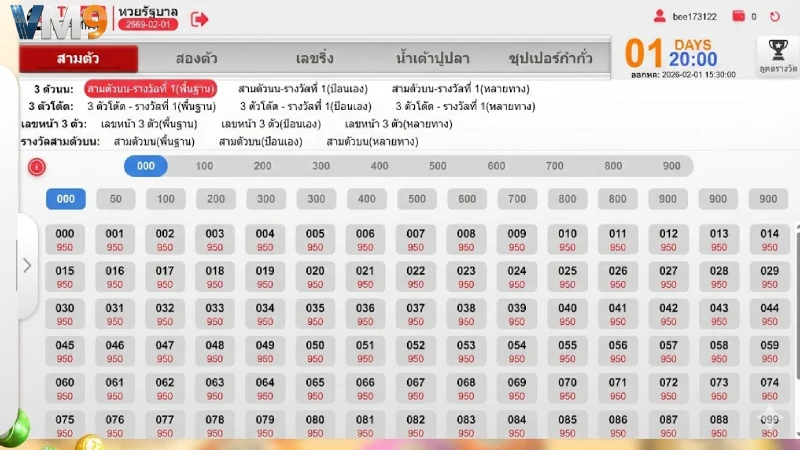Open the เลขวิ่ง tab
This screenshot has width=800, height=450.
(x=314, y=58)
